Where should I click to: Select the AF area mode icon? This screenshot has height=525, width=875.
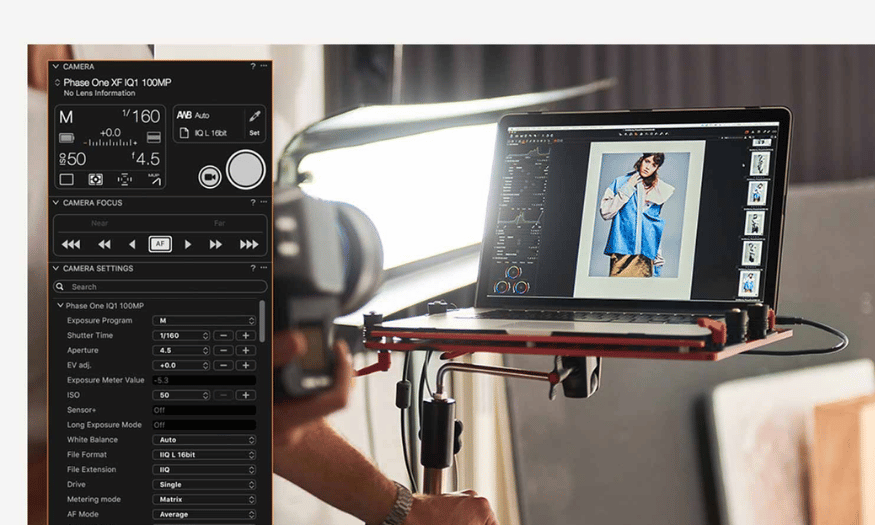pyautogui.click(x=124, y=179)
